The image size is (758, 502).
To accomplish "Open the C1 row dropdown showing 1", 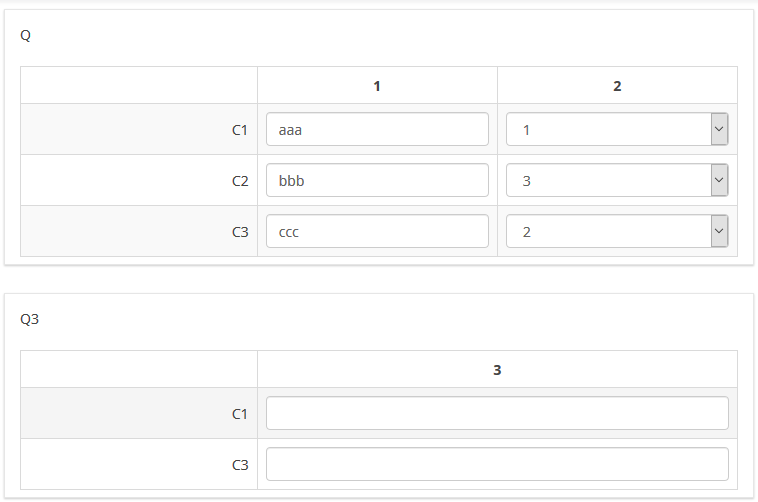I will pos(608,129).
